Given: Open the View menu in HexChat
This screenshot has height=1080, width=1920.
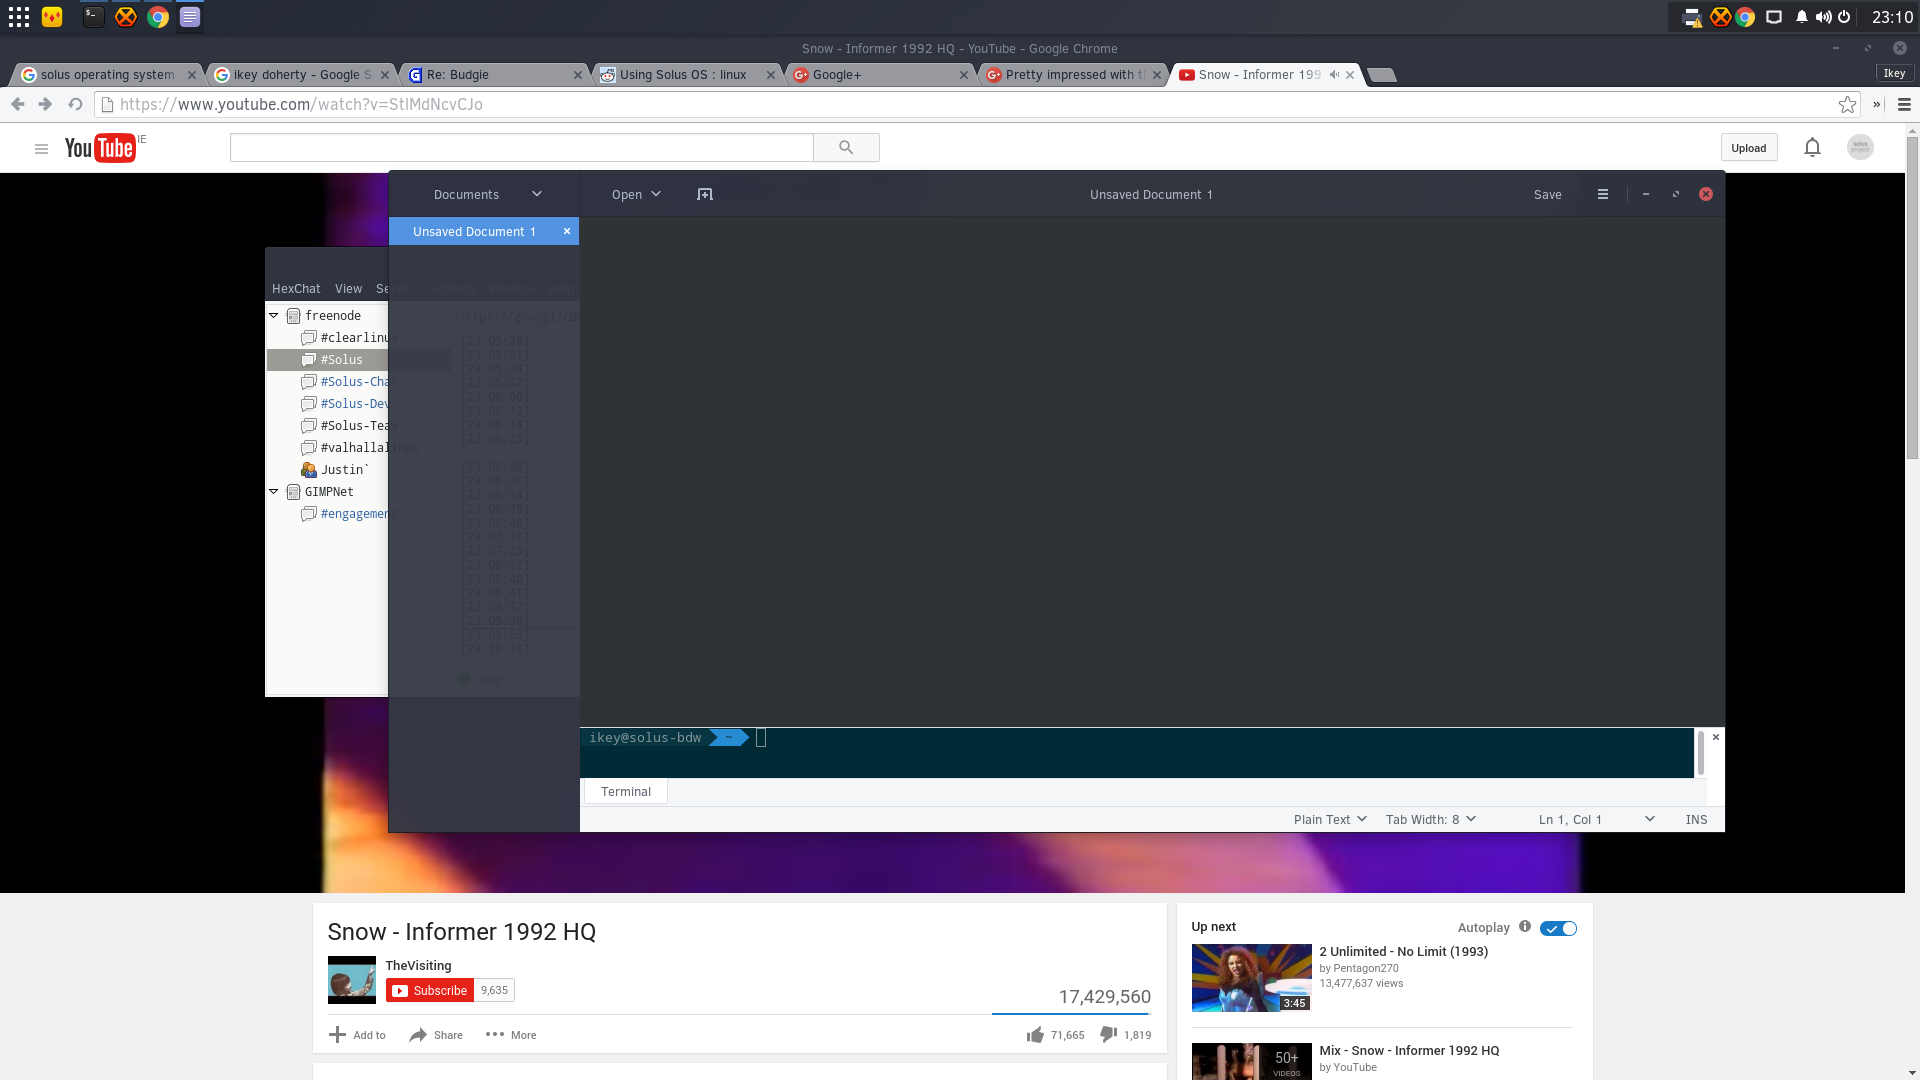Looking at the screenshot, I should tap(348, 289).
